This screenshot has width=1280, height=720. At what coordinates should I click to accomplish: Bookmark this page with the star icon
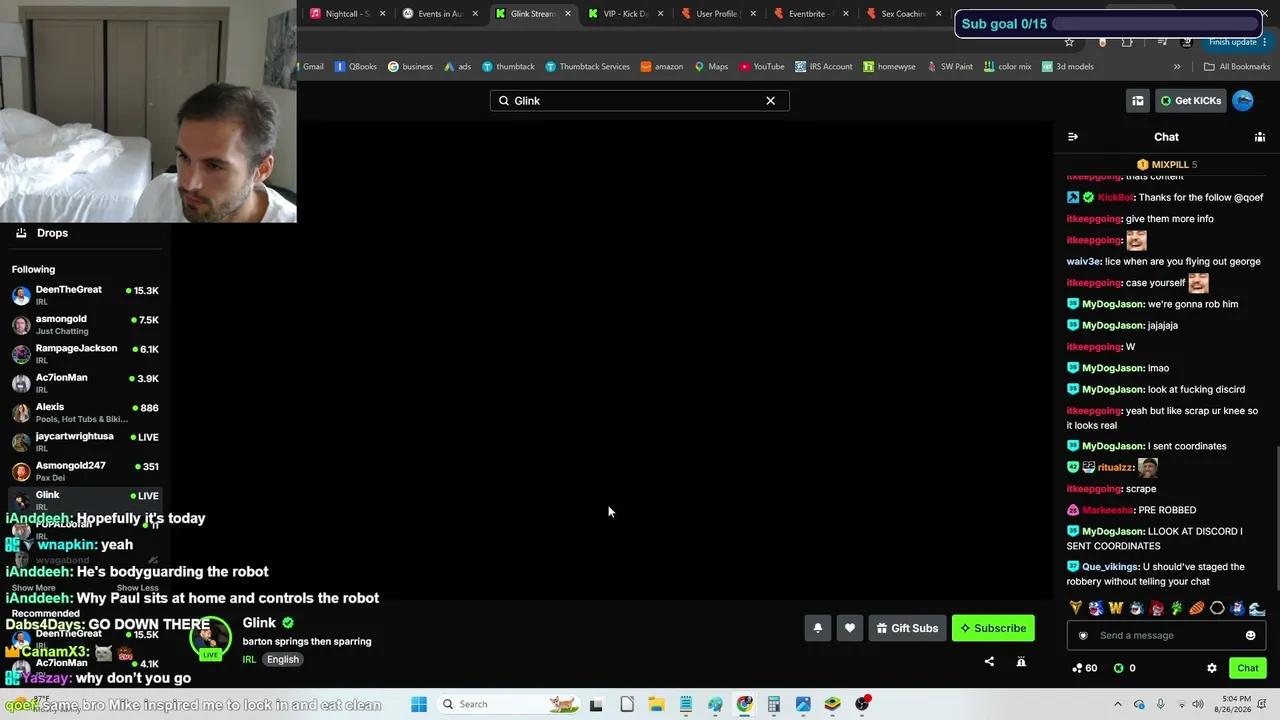click(1069, 42)
